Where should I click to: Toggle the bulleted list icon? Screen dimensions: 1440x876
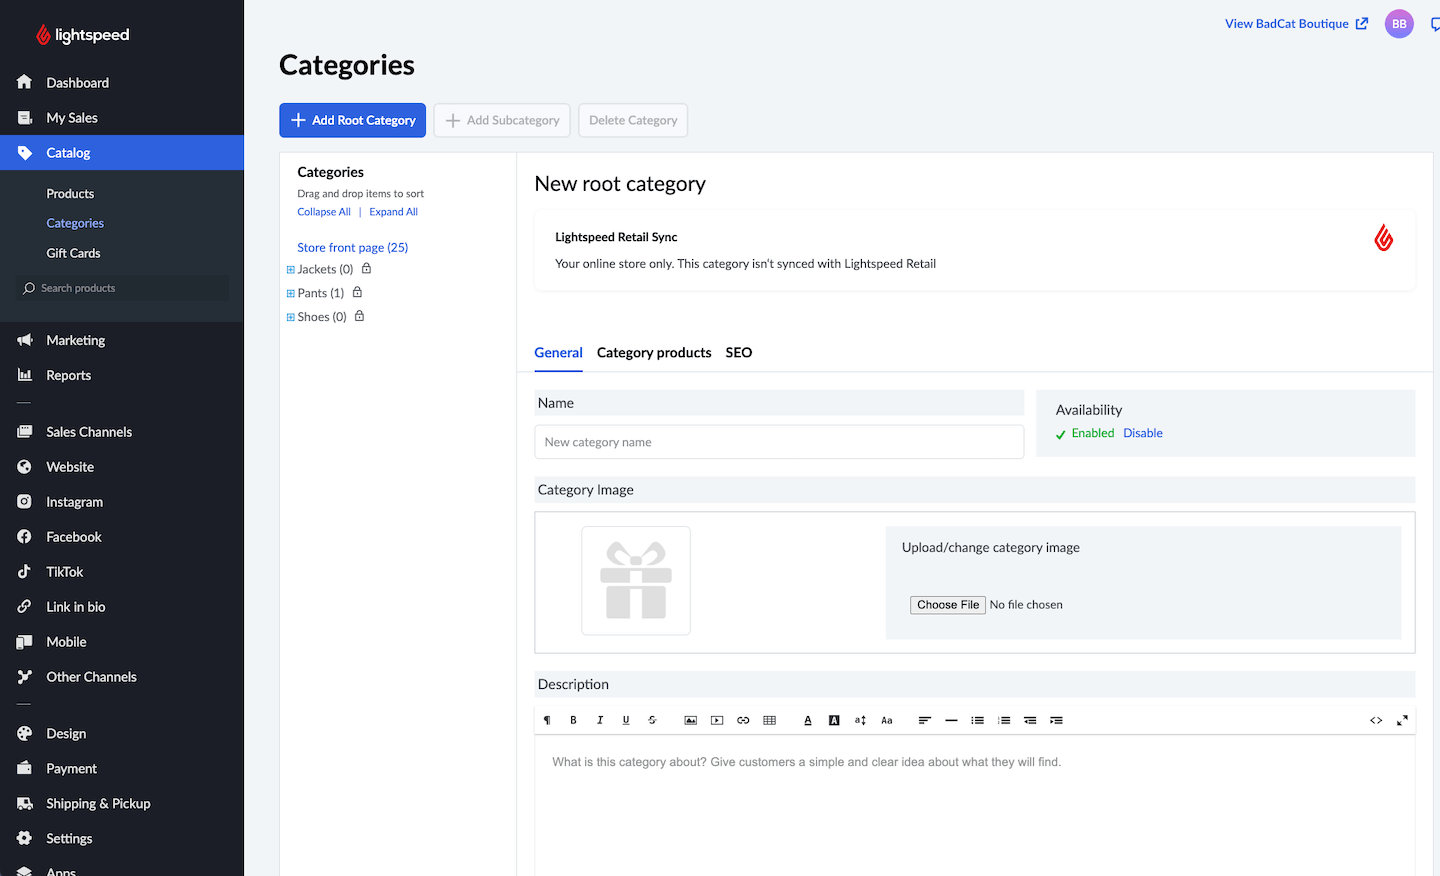point(977,720)
